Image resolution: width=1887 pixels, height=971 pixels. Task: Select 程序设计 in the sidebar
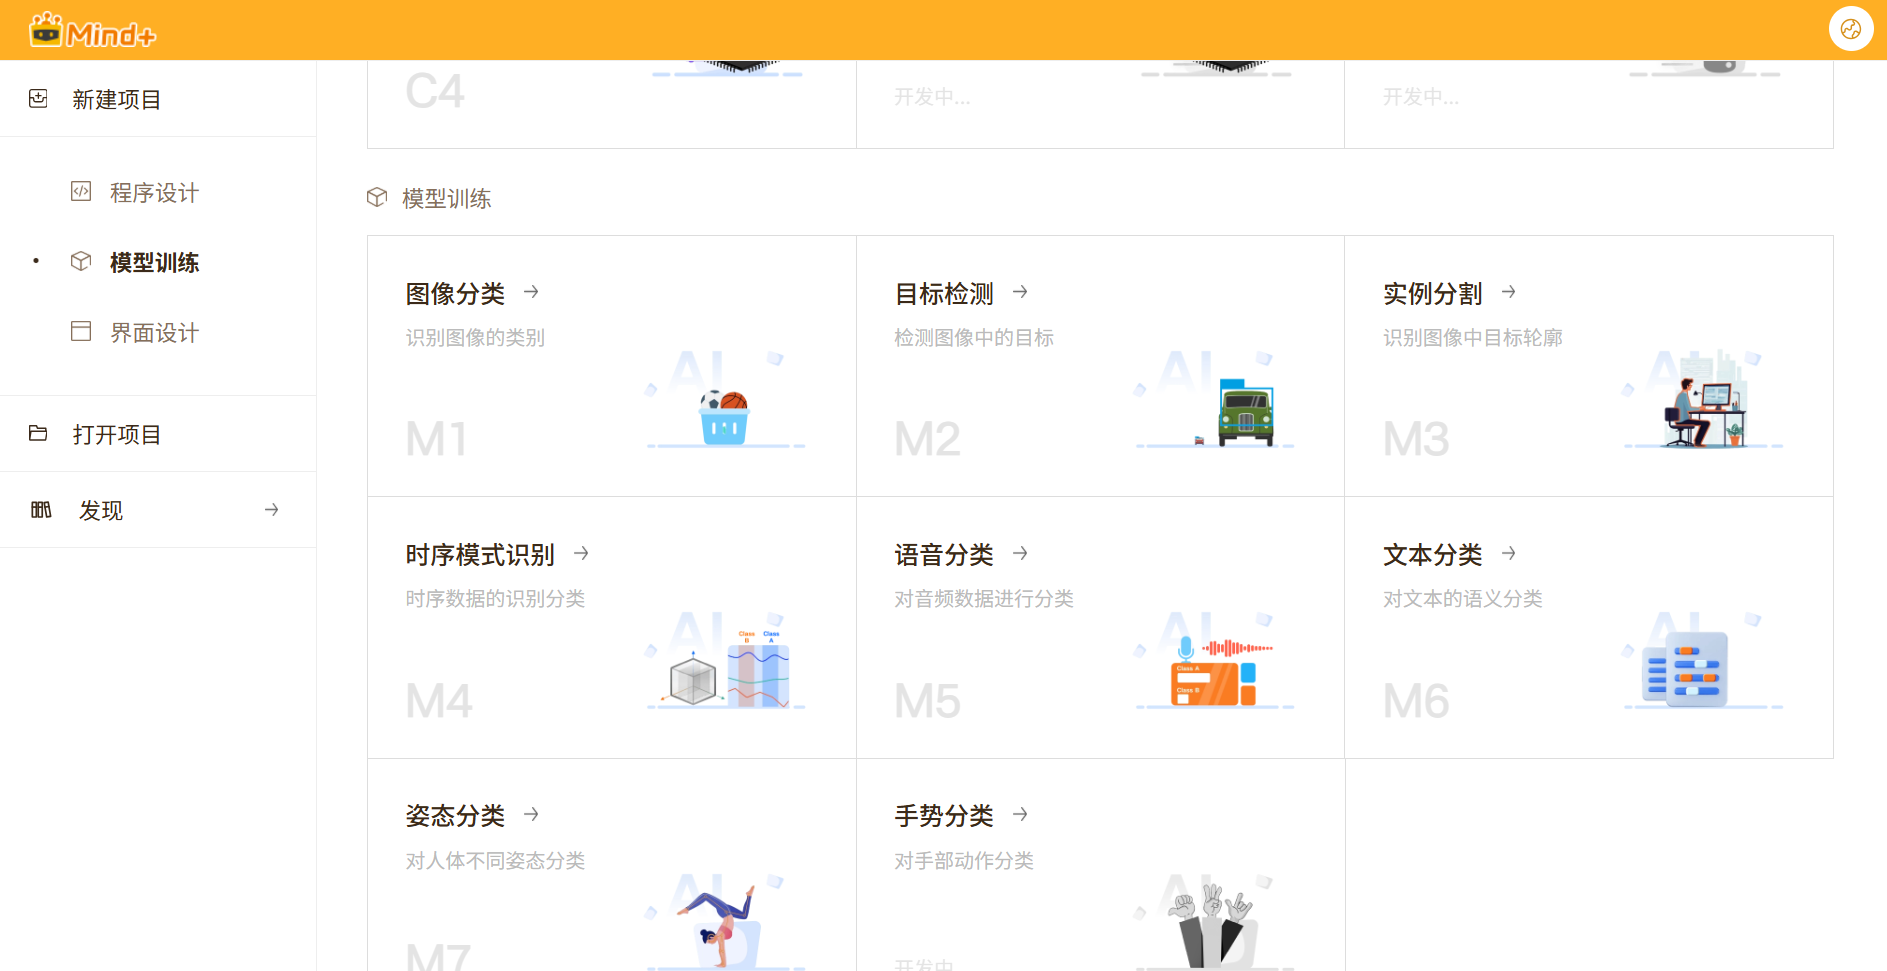point(154,192)
